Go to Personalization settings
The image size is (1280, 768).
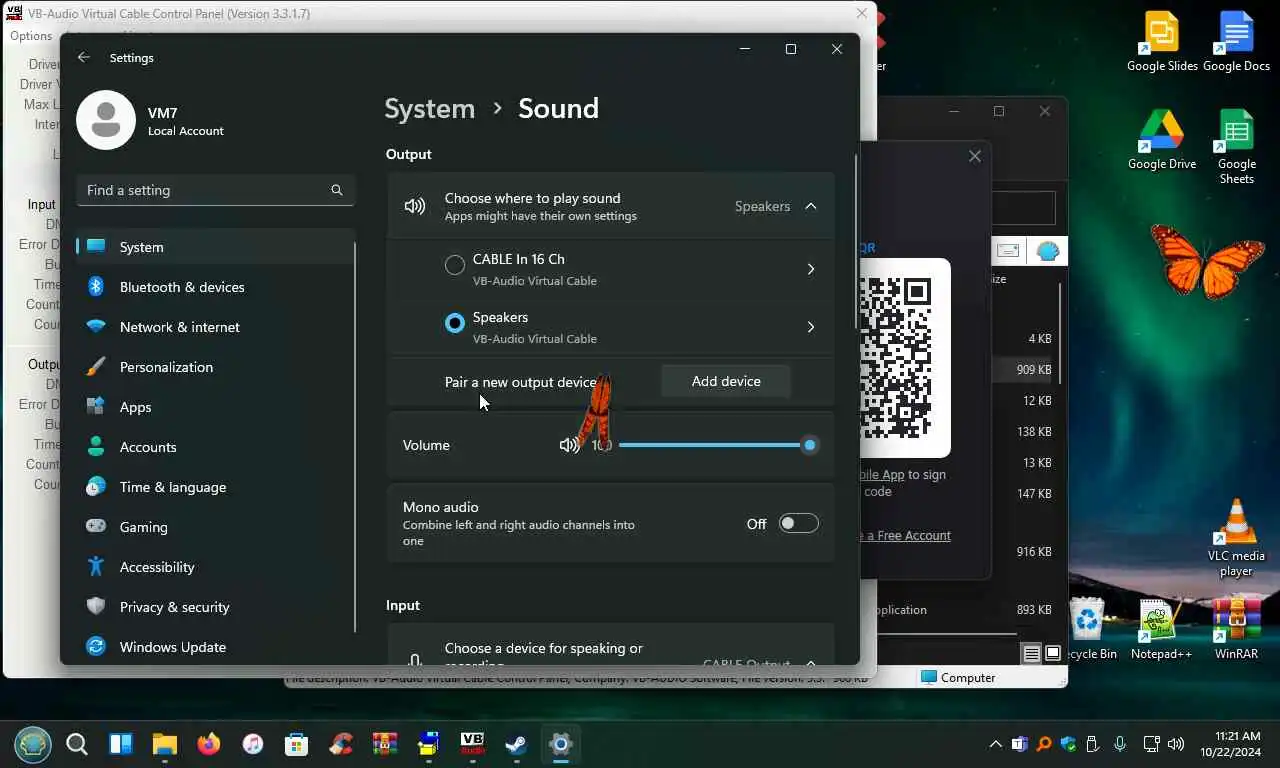pos(215,367)
